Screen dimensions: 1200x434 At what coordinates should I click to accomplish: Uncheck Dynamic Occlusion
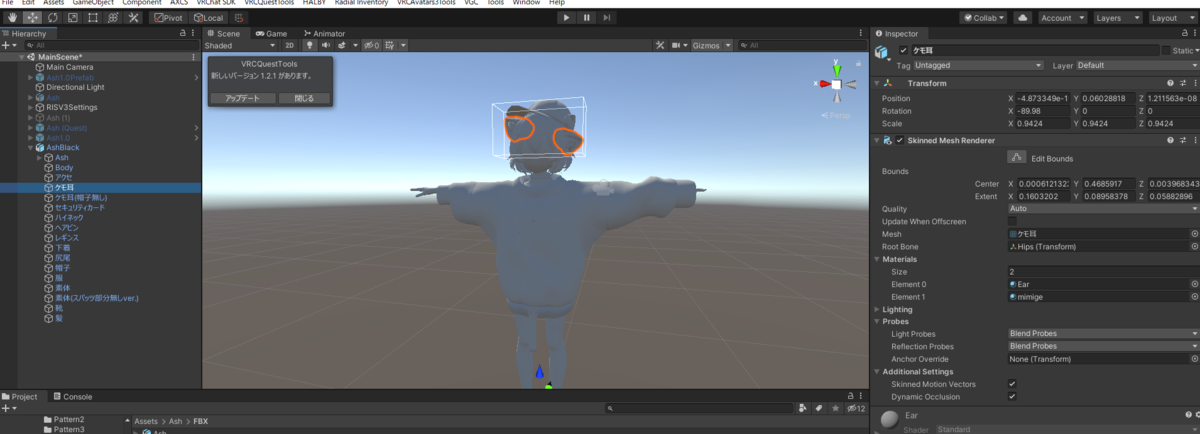[x=1012, y=396]
